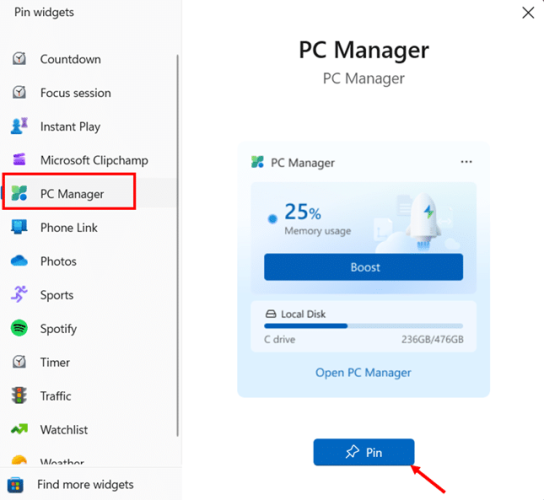Open the widget preview three-dots menu
This screenshot has height=500, width=544.
(x=466, y=162)
